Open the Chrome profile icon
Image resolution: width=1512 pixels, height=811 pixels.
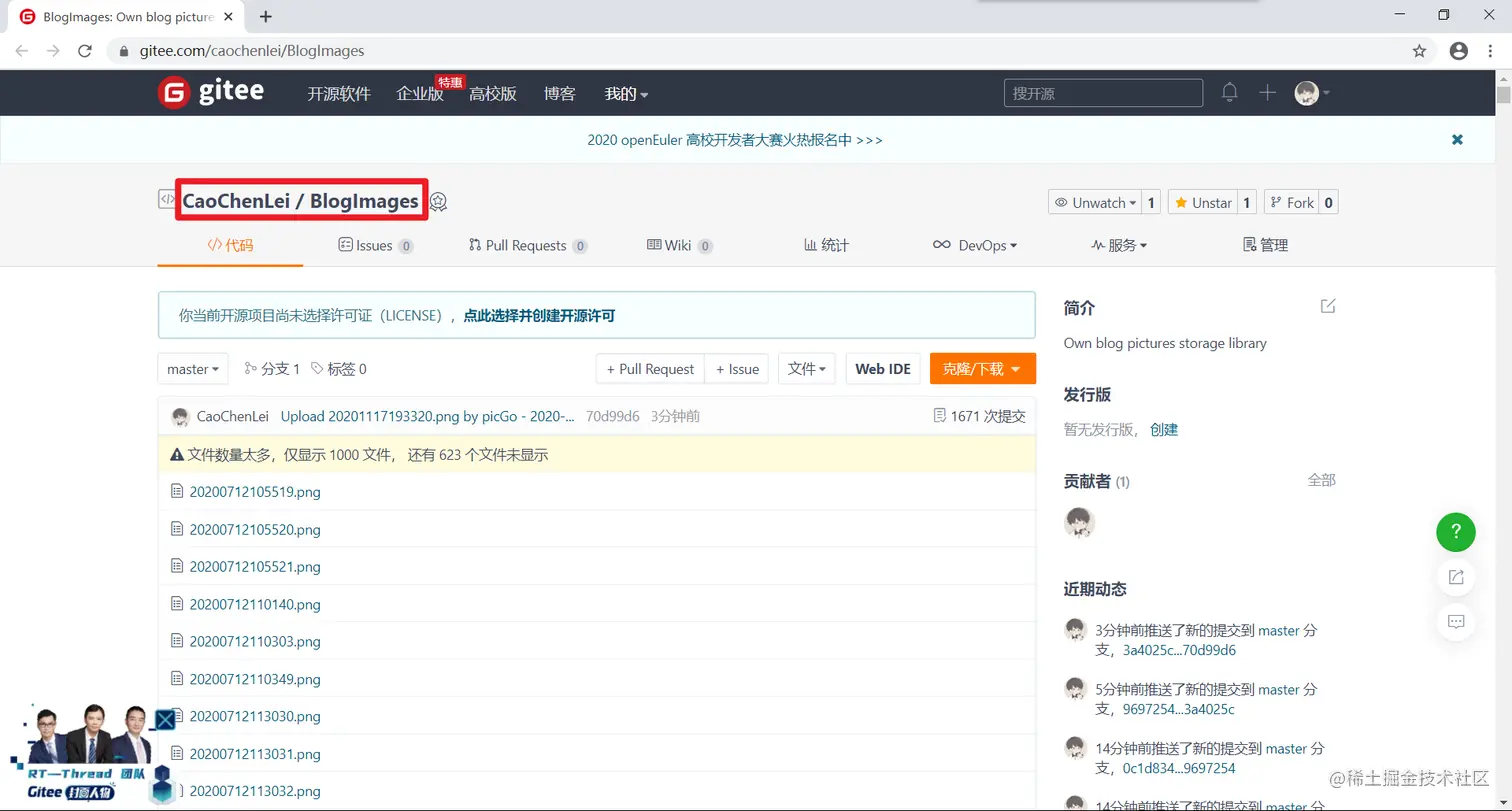click(1459, 50)
